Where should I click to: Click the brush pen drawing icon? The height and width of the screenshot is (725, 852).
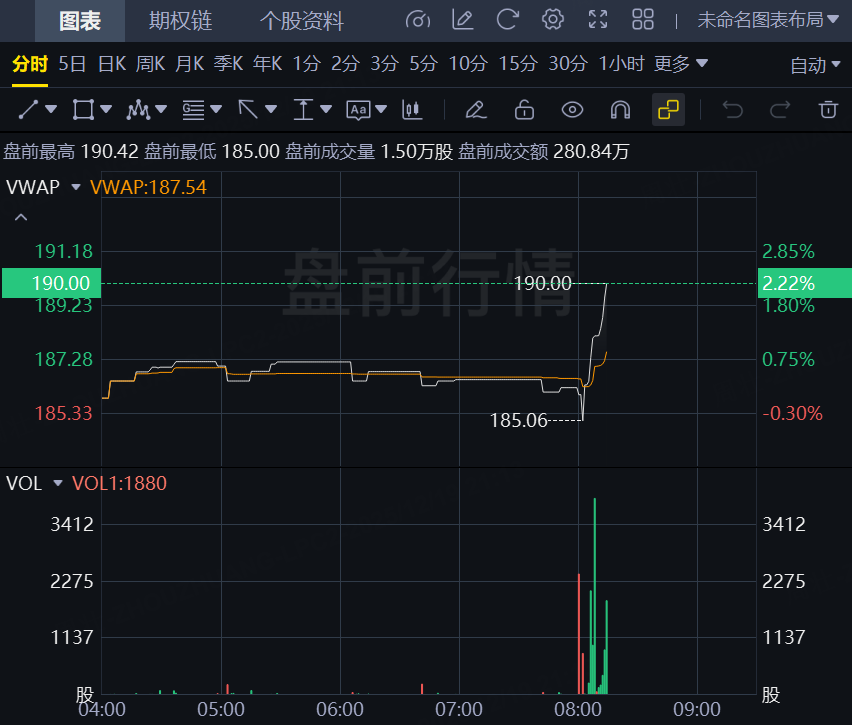pos(476,110)
